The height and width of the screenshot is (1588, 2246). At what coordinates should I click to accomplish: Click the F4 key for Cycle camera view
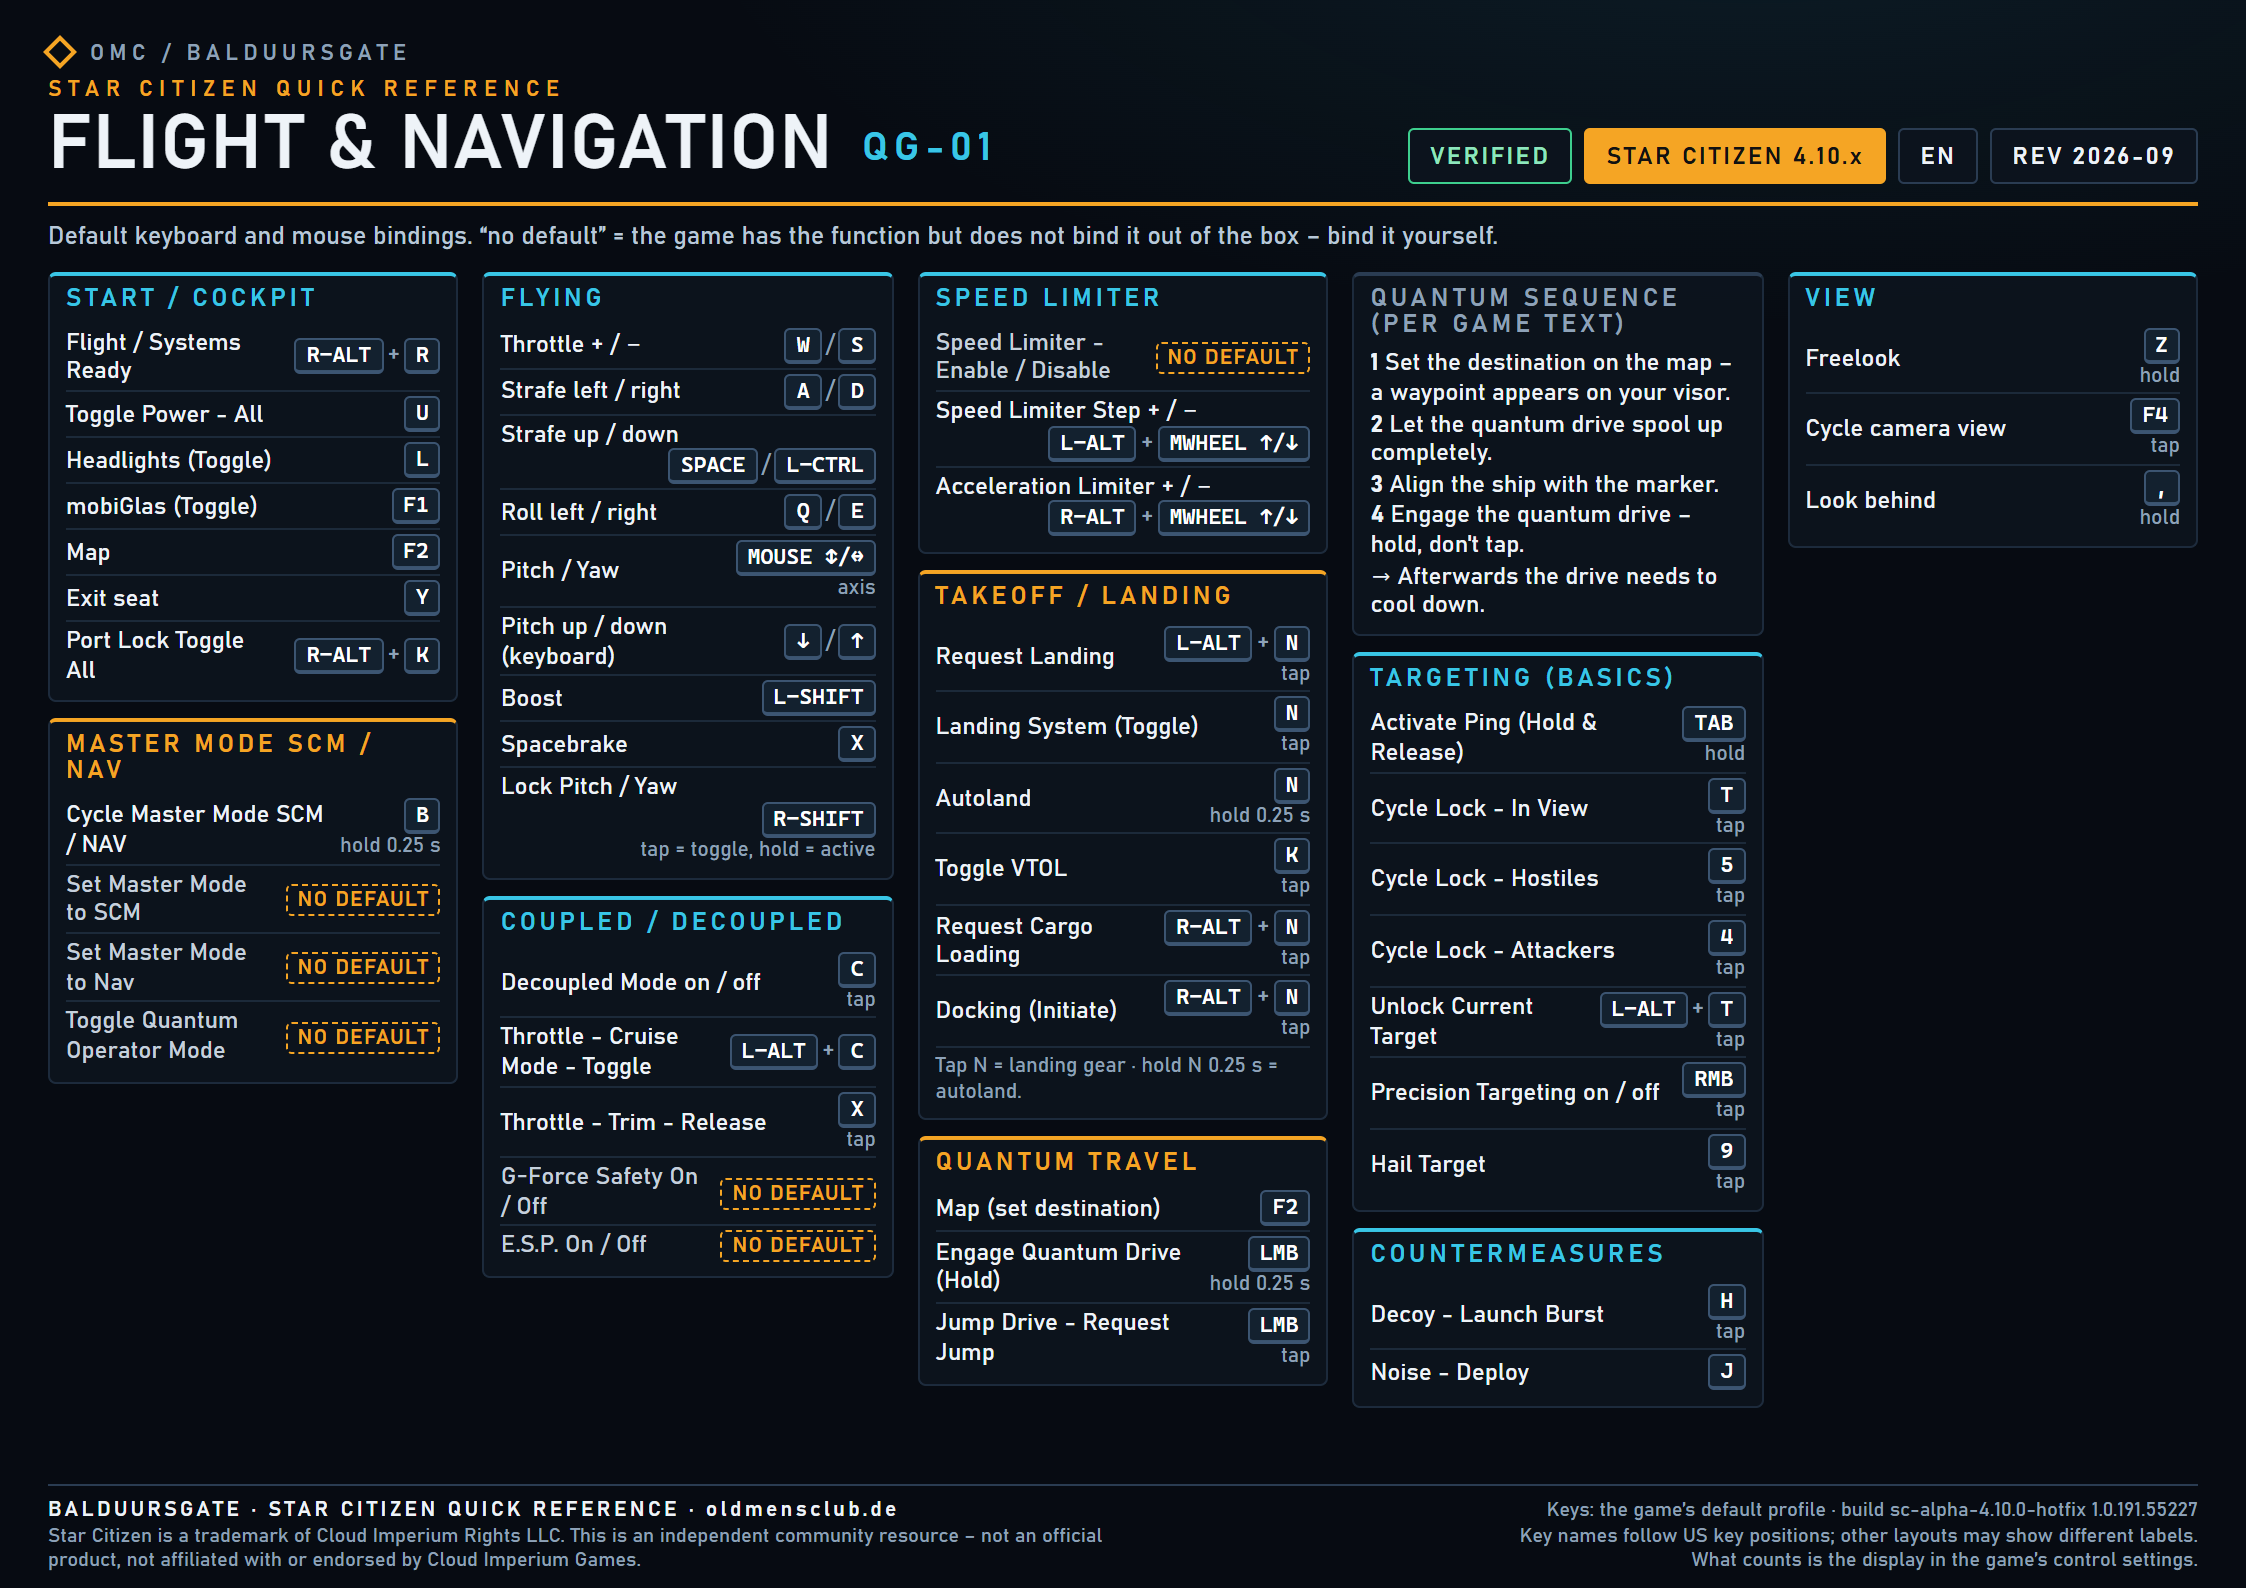[x=2155, y=415]
